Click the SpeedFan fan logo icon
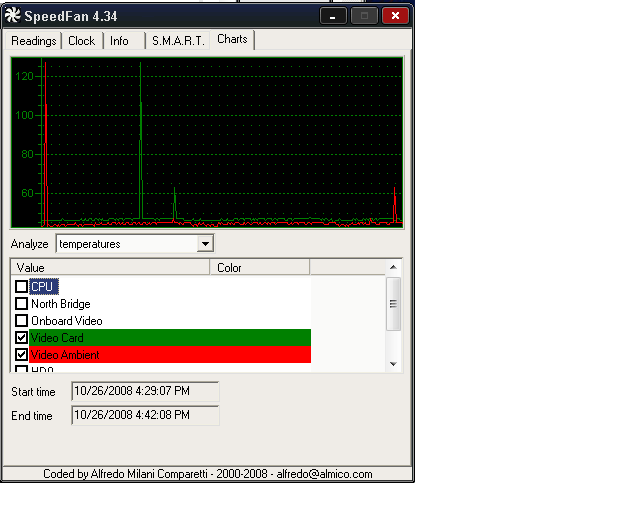 click(13, 16)
